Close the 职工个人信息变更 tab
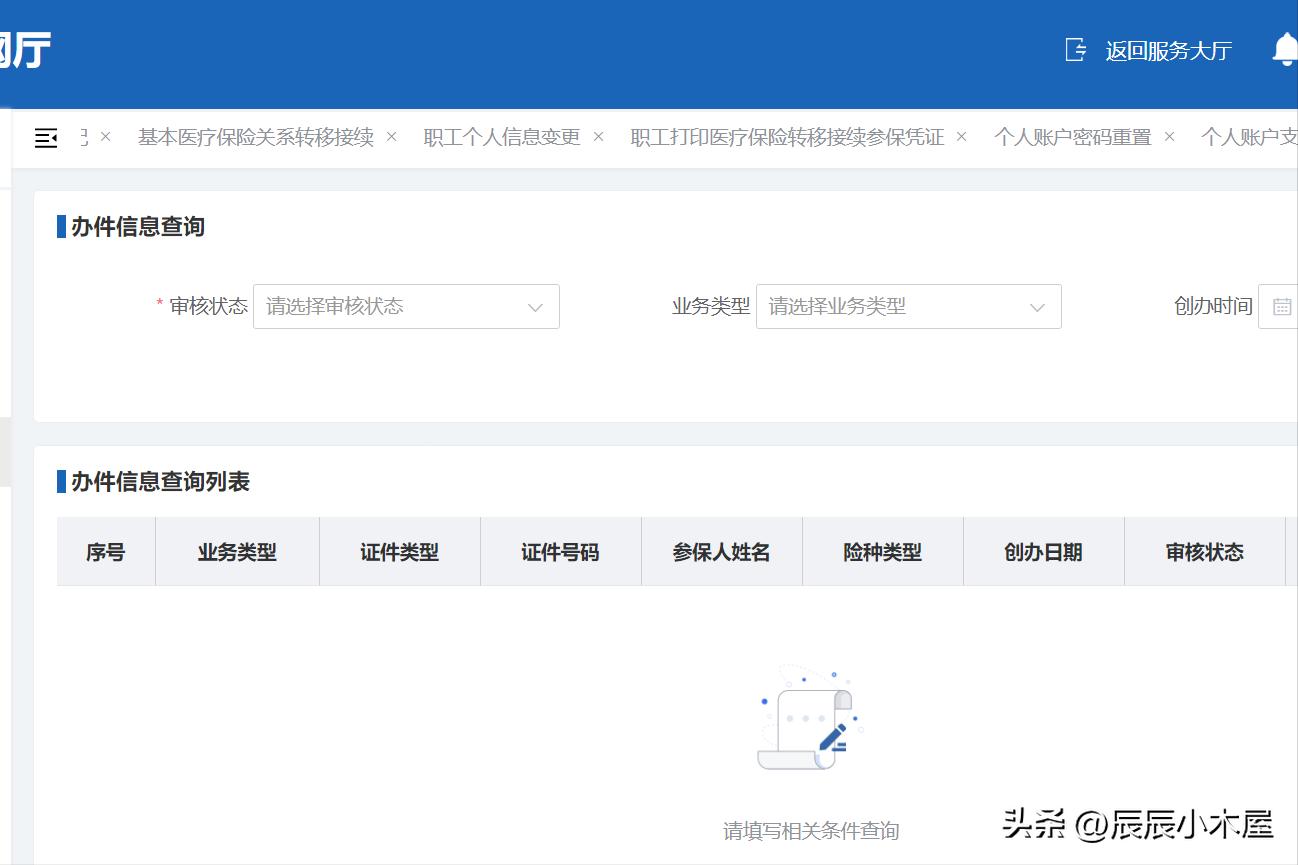This screenshot has width=1298, height=865. (597, 137)
